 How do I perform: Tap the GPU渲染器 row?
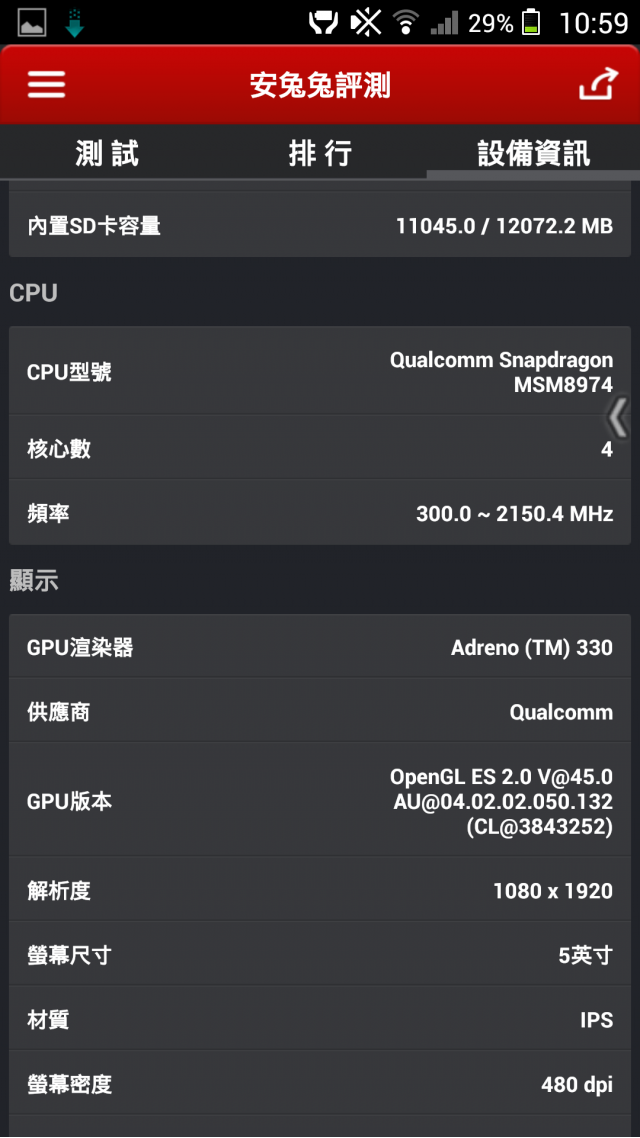pyautogui.click(x=320, y=648)
